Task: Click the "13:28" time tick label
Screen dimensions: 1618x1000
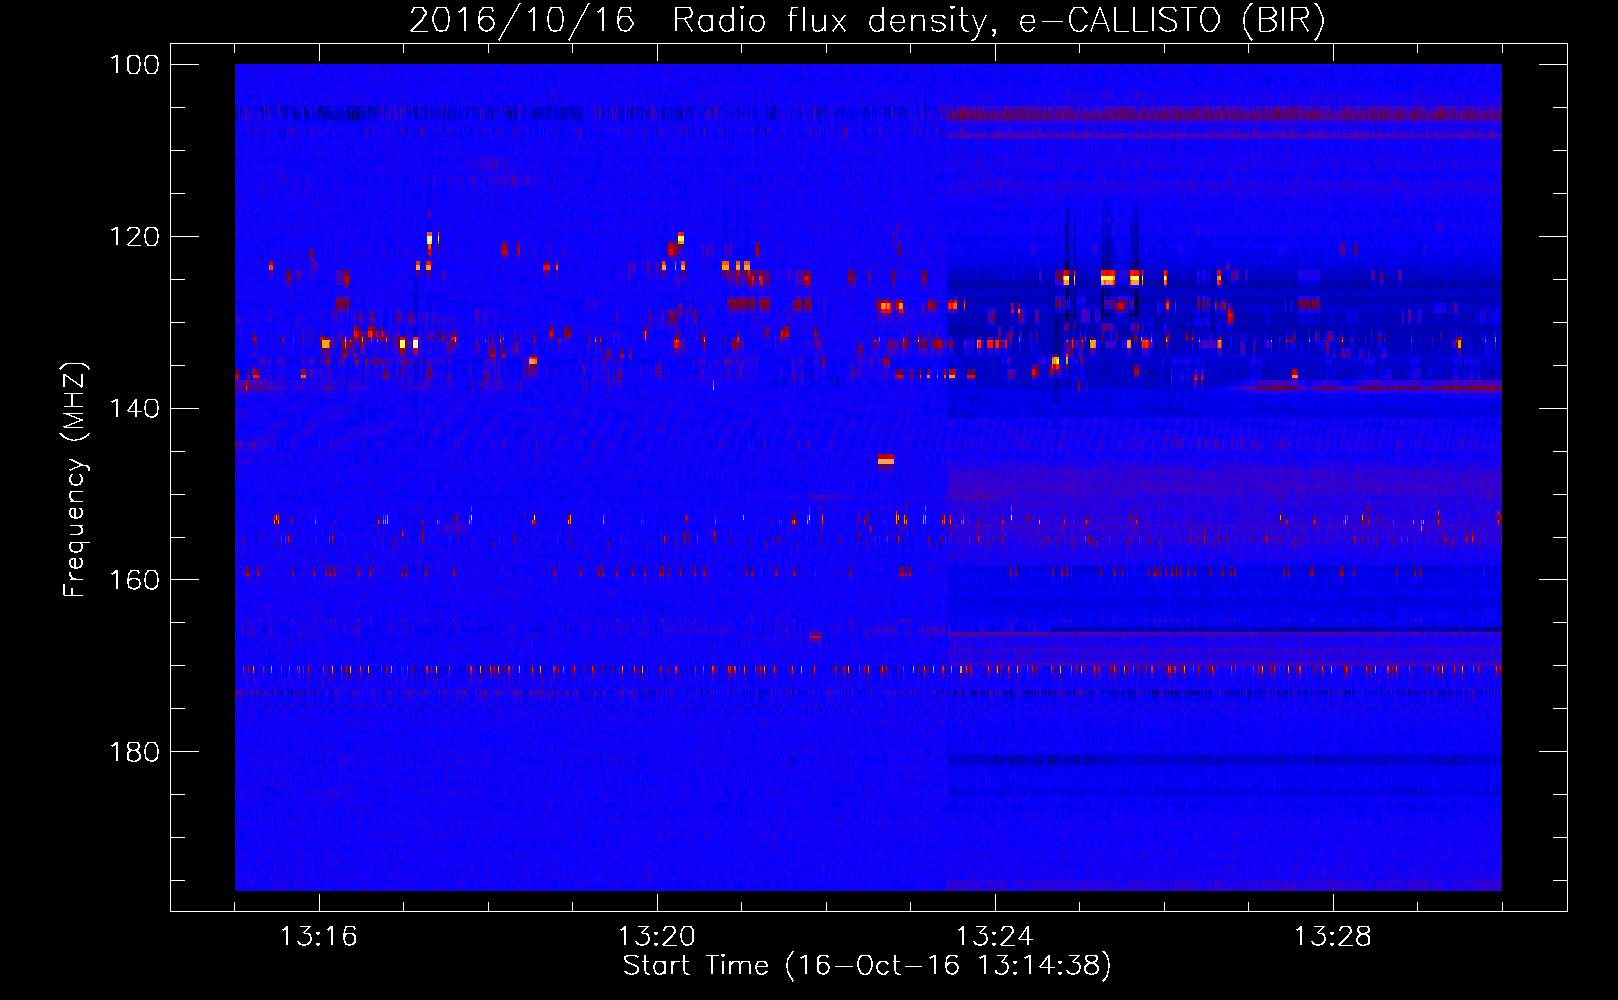Action: (1332, 937)
